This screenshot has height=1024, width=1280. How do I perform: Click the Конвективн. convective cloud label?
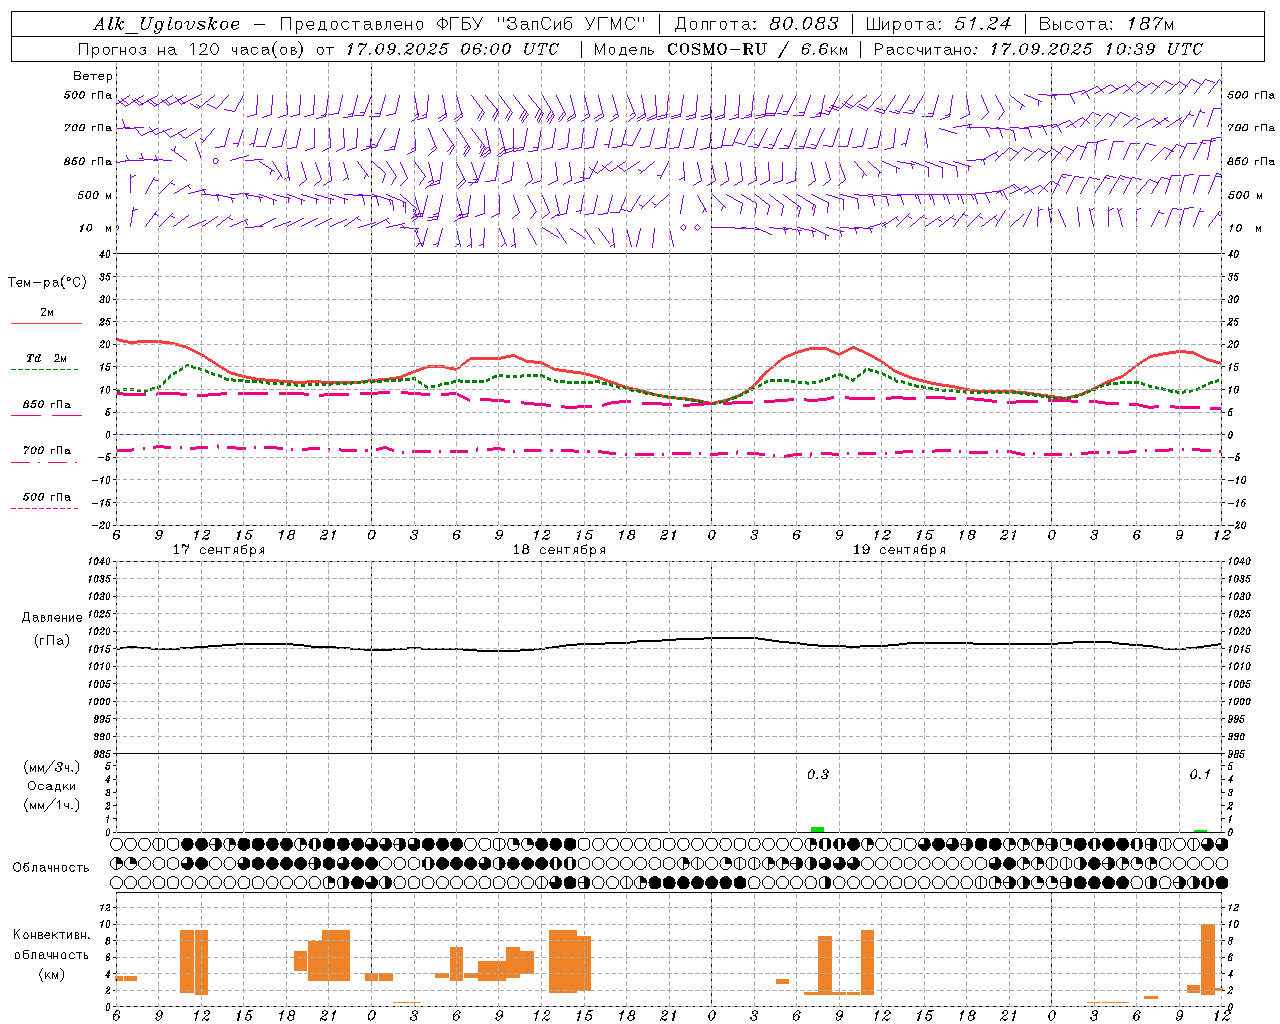(x=52, y=935)
